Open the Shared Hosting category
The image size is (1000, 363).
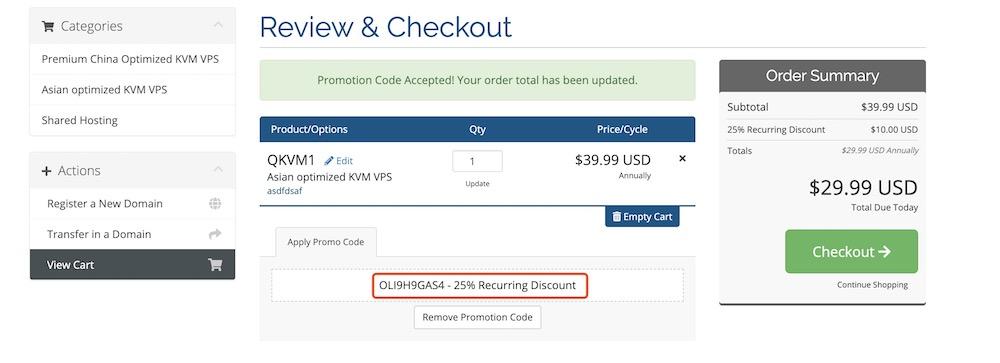[x=80, y=120]
